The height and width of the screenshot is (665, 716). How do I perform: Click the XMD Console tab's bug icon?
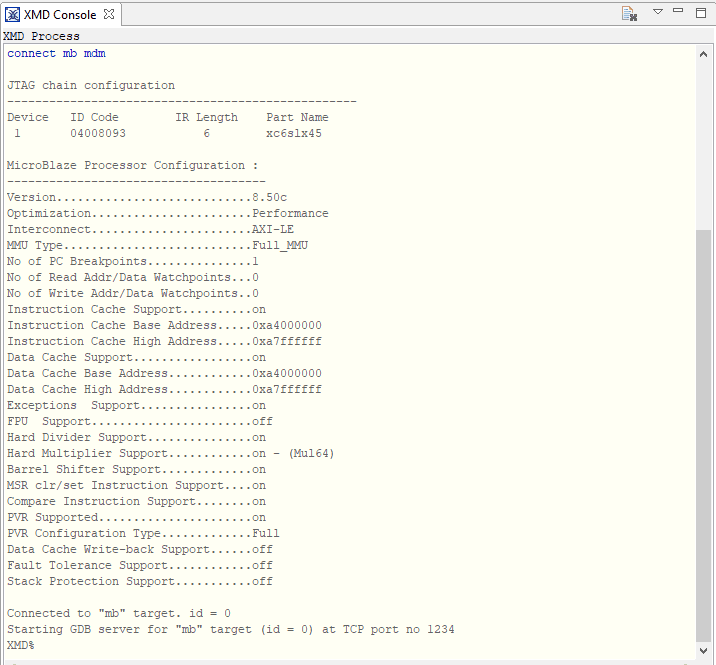coord(13,14)
